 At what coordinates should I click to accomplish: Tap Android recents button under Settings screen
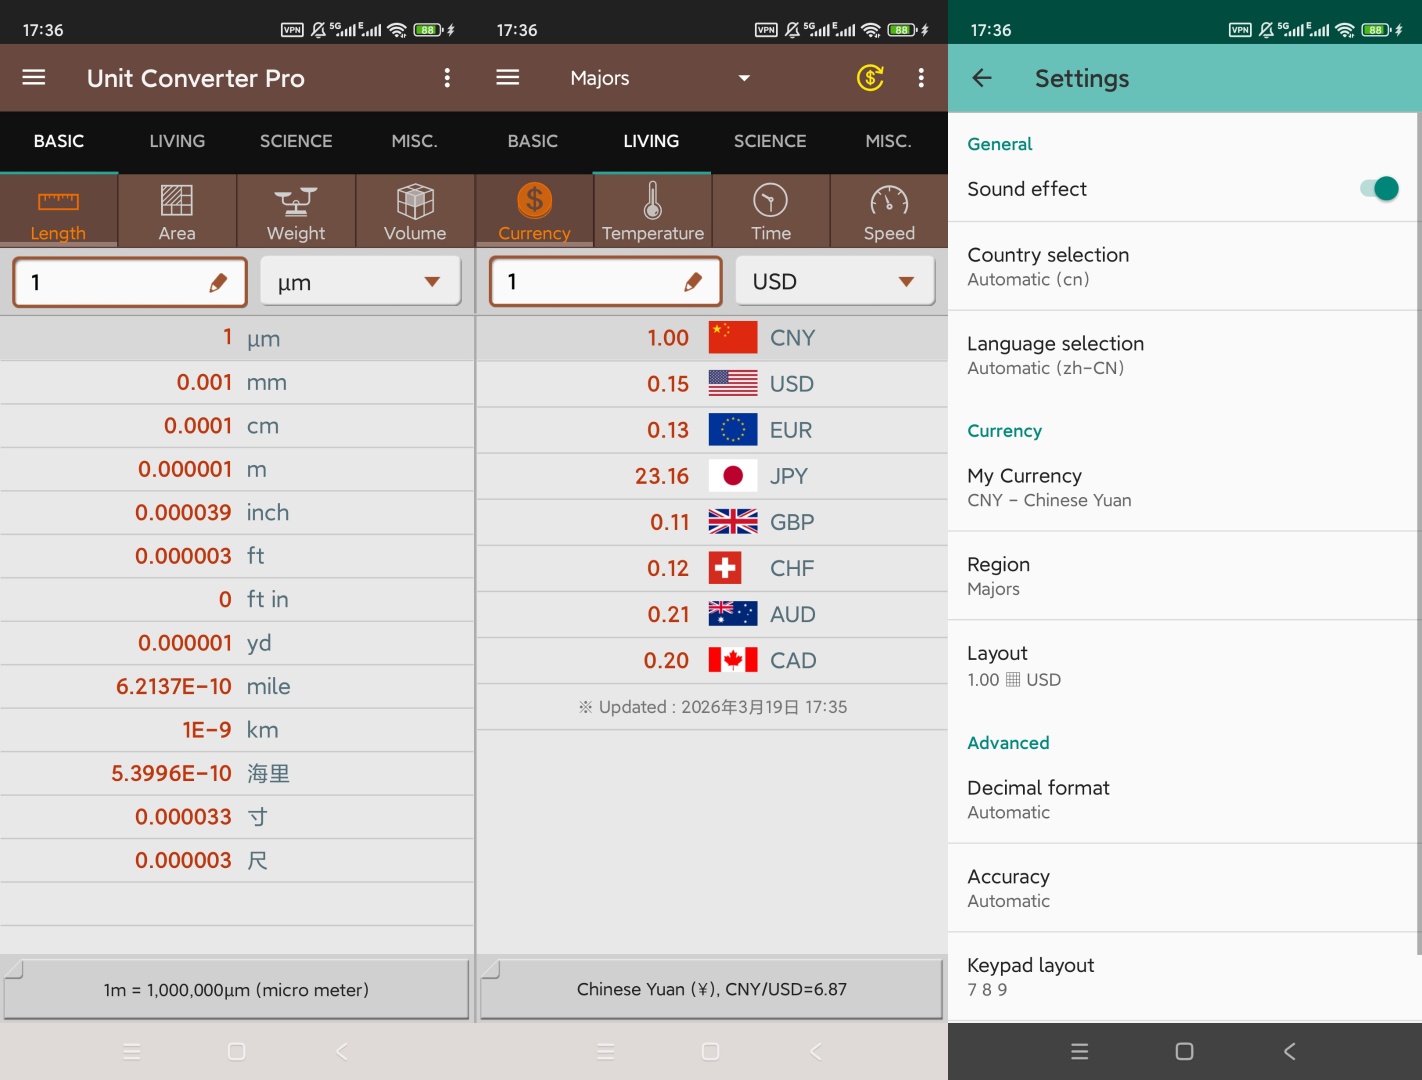click(1079, 1051)
